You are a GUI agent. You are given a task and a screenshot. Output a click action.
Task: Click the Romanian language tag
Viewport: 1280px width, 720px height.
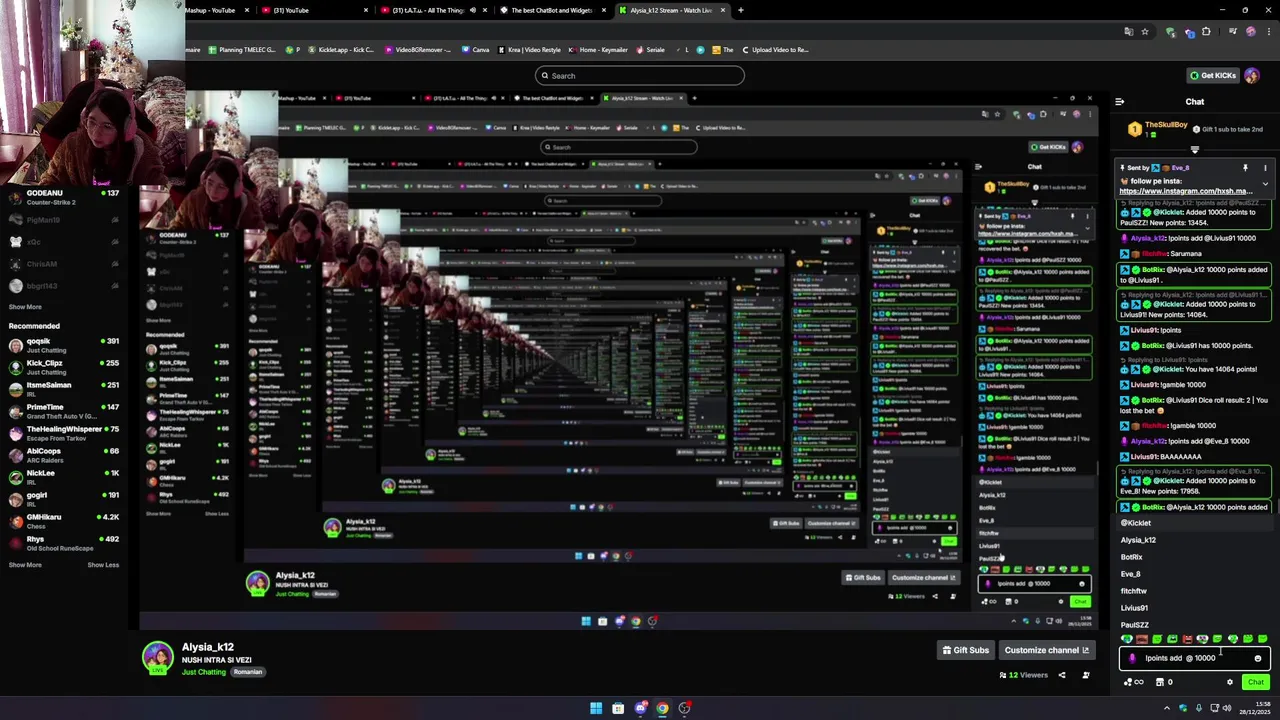click(248, 672)
